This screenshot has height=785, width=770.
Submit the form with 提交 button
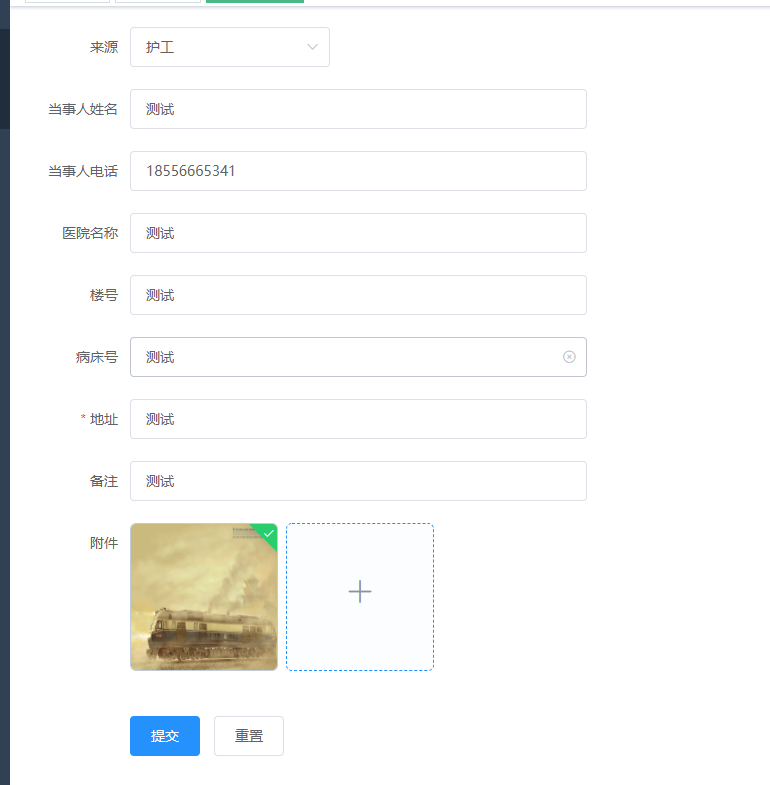point(165,736)
